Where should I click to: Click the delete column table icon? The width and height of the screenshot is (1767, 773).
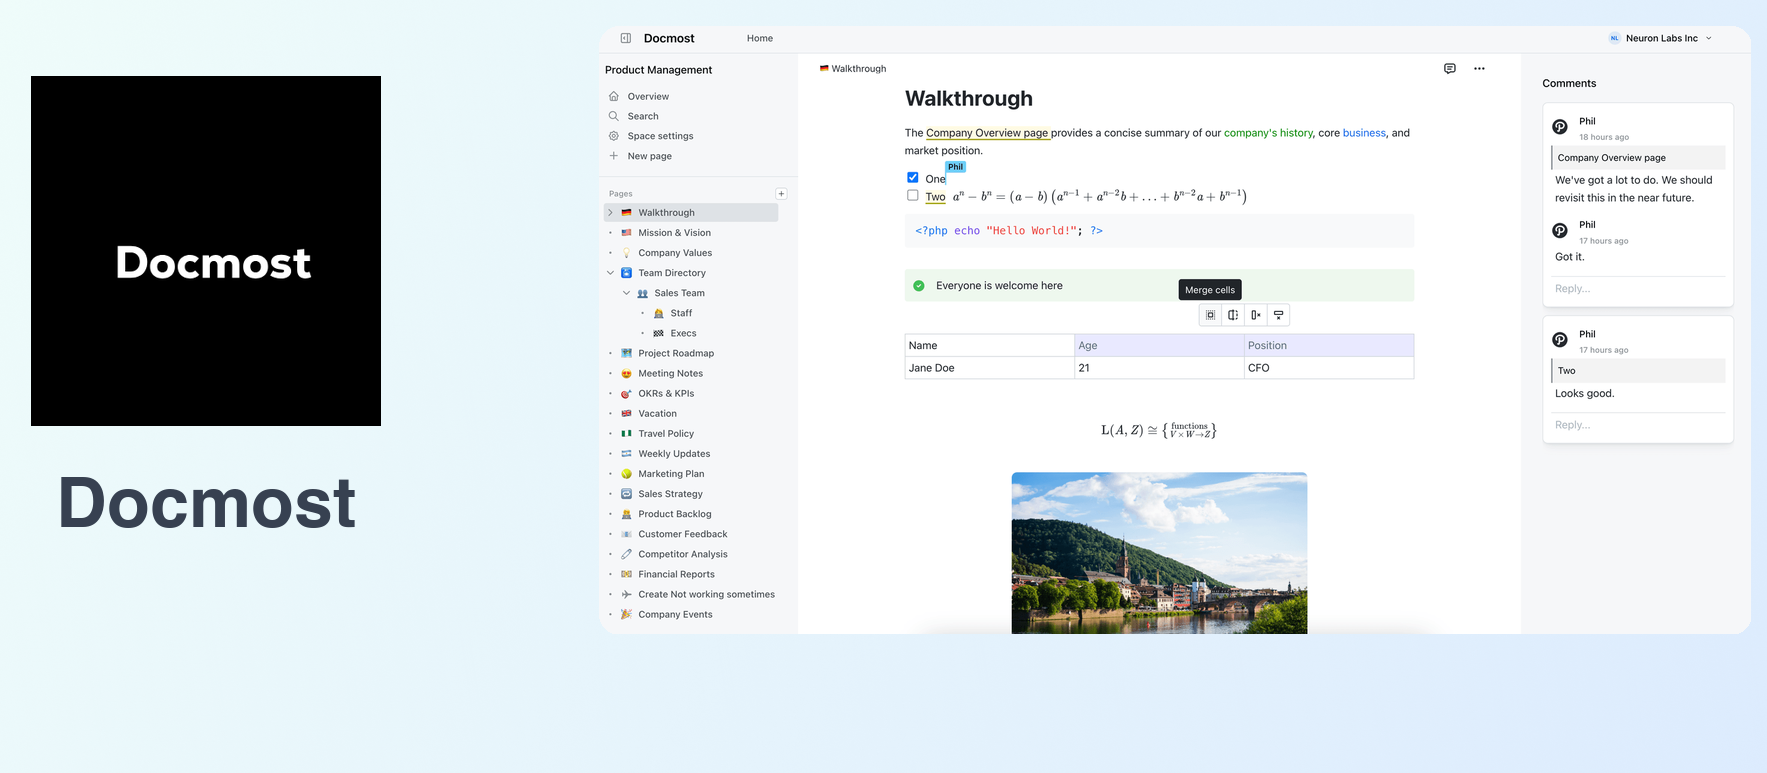(1256, 315)
